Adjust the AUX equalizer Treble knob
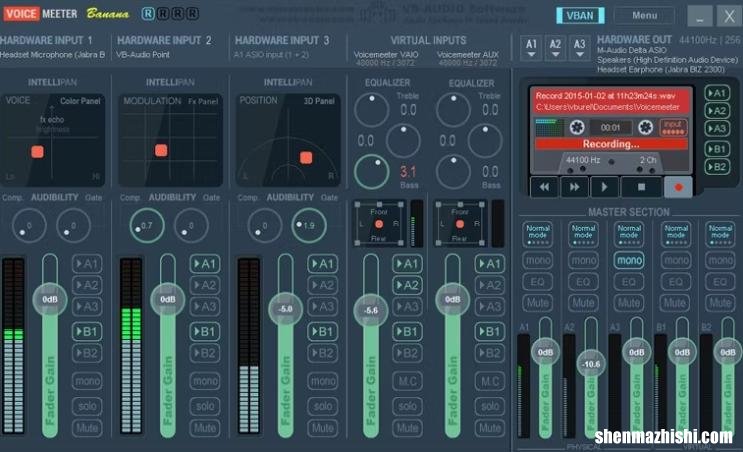743x452 pixels. click(x=453, y=109)
